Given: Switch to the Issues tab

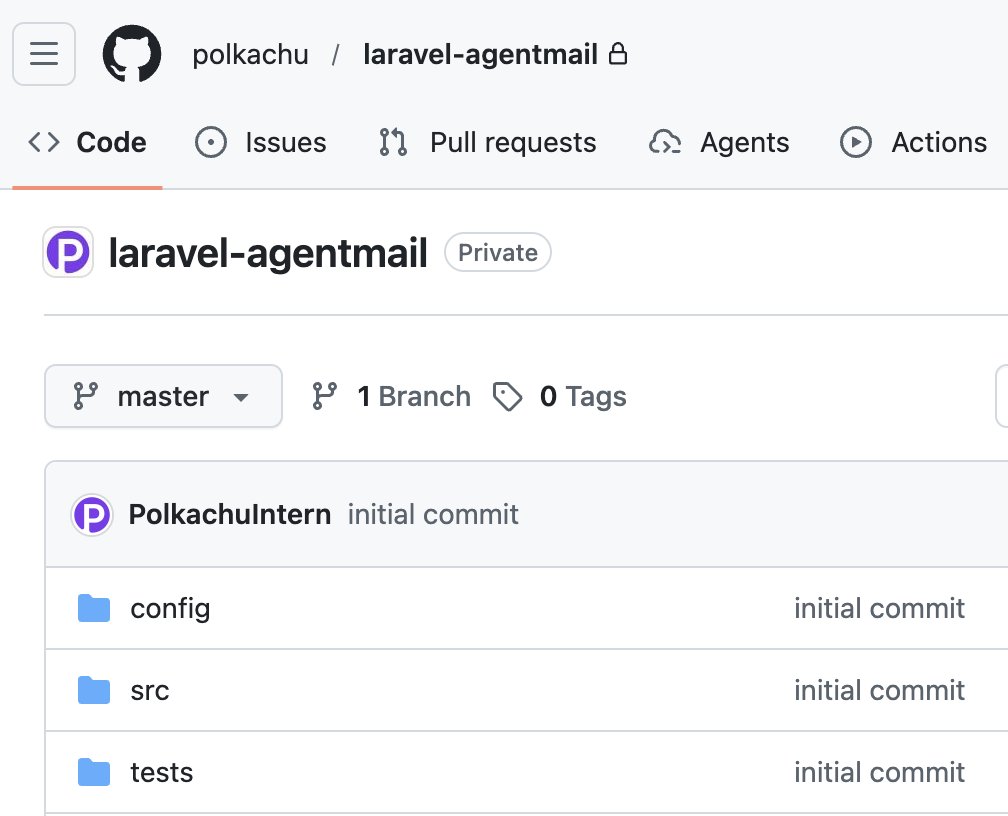Looking at the screenshot, I should [x=261, y=143].
